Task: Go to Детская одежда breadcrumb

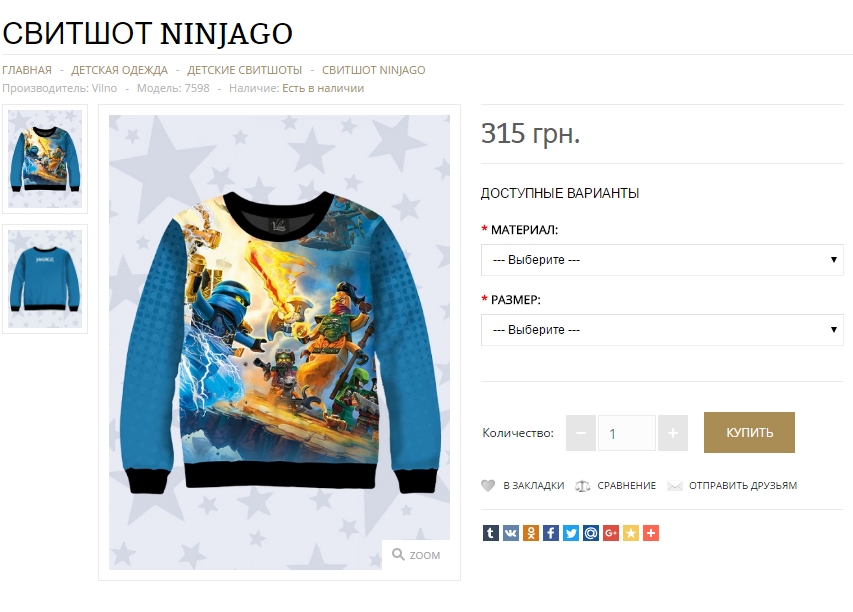Action: (x=119, y=70)
